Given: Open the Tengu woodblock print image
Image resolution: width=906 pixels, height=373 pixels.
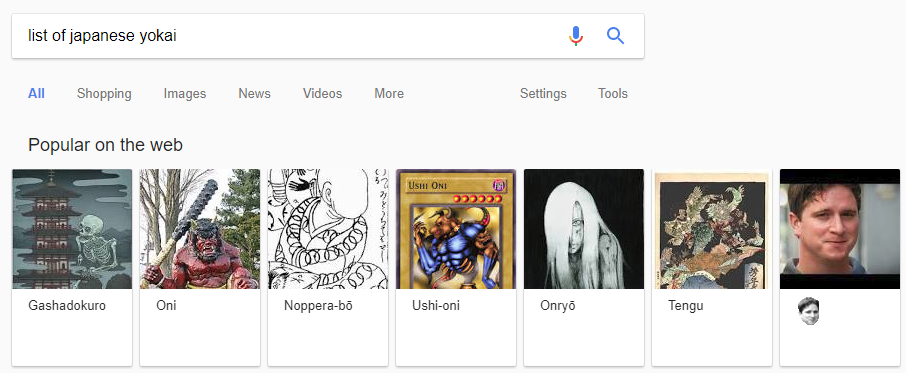Looking at the screenshot, I should [712, 229].
